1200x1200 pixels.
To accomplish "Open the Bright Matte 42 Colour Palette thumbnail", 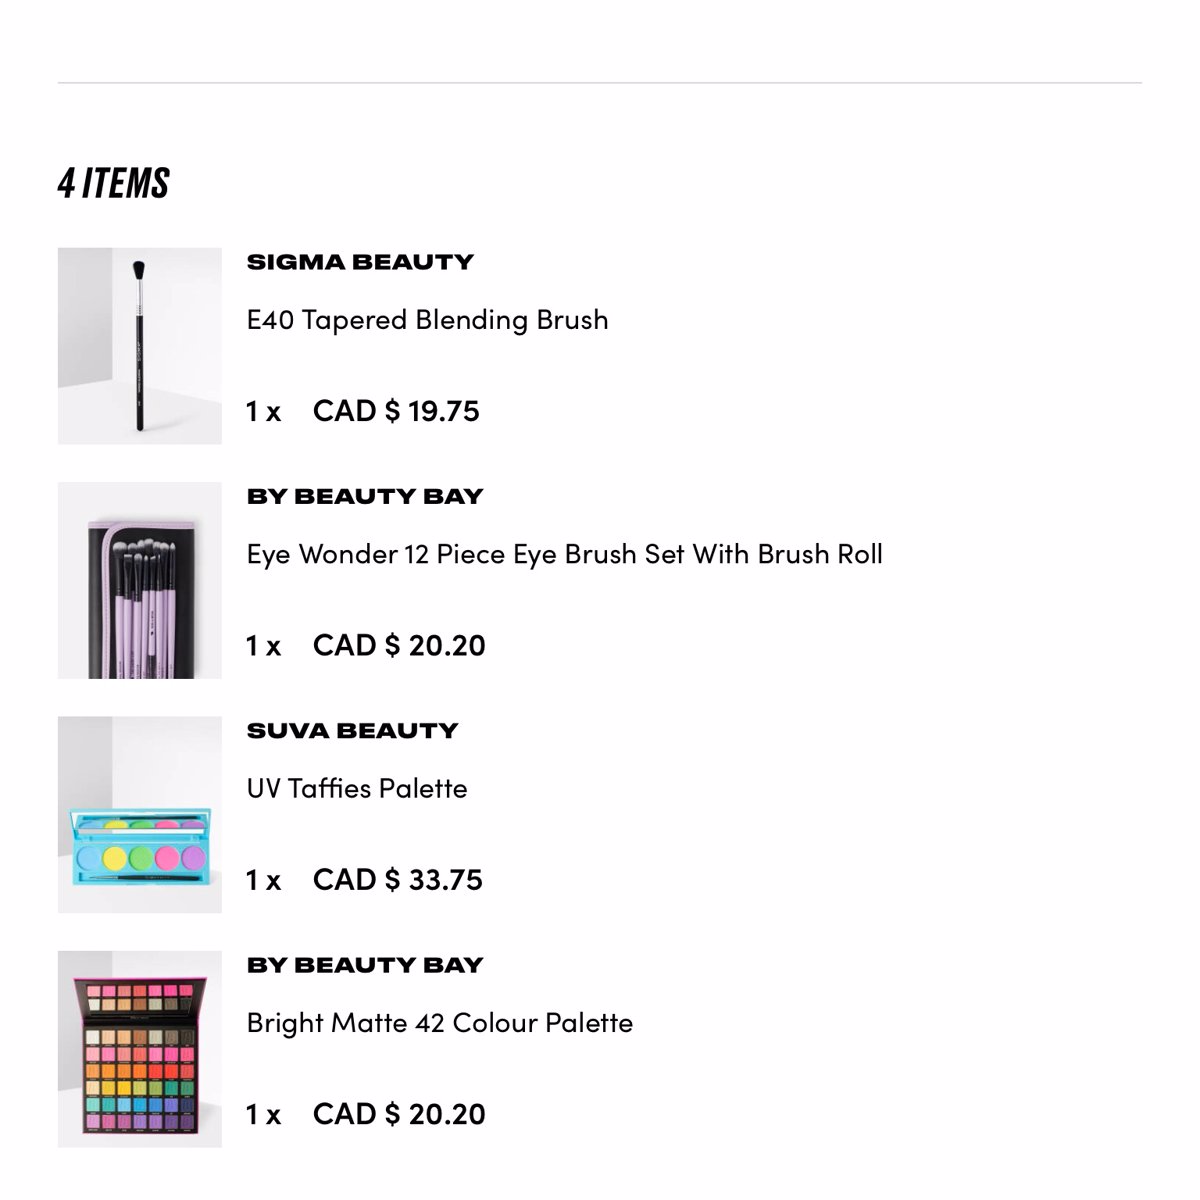I will (140, 1049).
